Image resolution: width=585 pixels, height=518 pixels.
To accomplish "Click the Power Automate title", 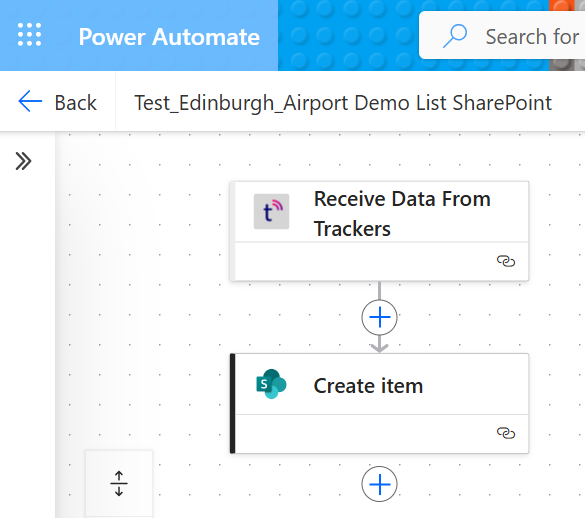I will click(x=169, y=37).
